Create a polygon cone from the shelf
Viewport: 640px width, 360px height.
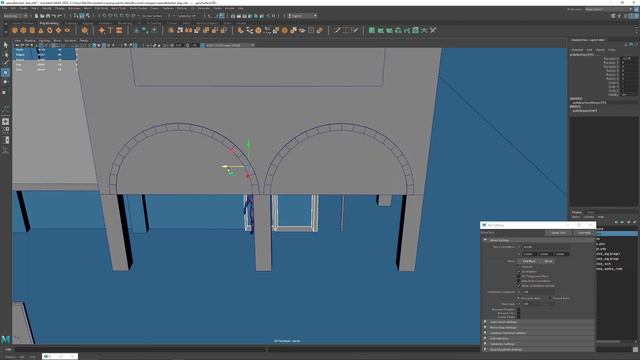[41, 30]
